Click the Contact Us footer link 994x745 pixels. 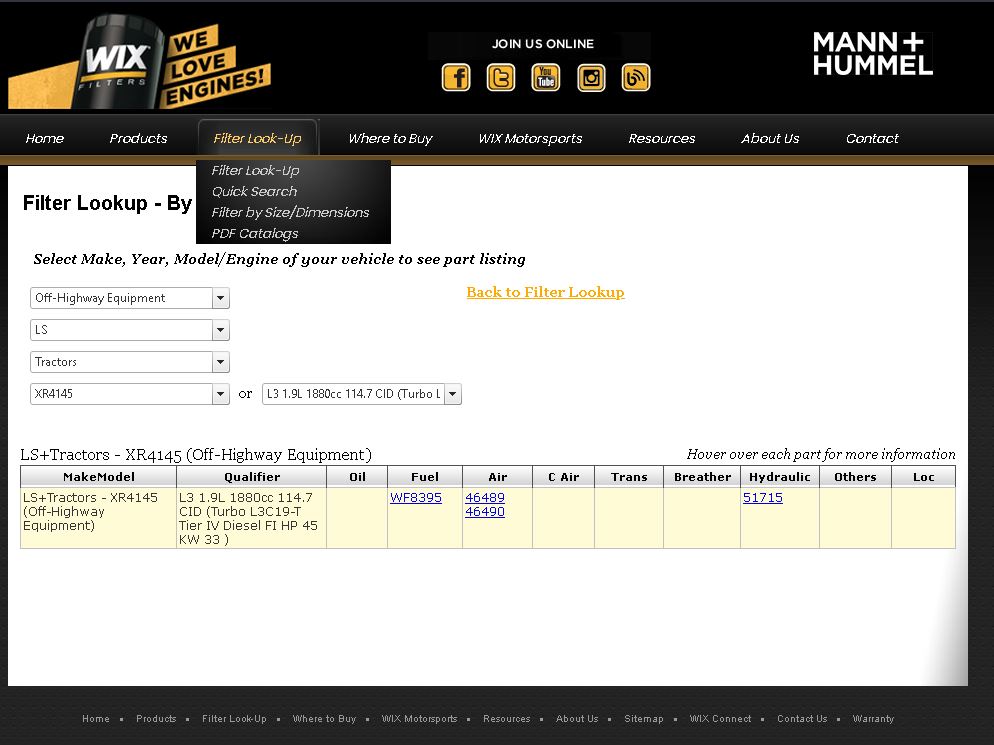click(x=802, y=718)
